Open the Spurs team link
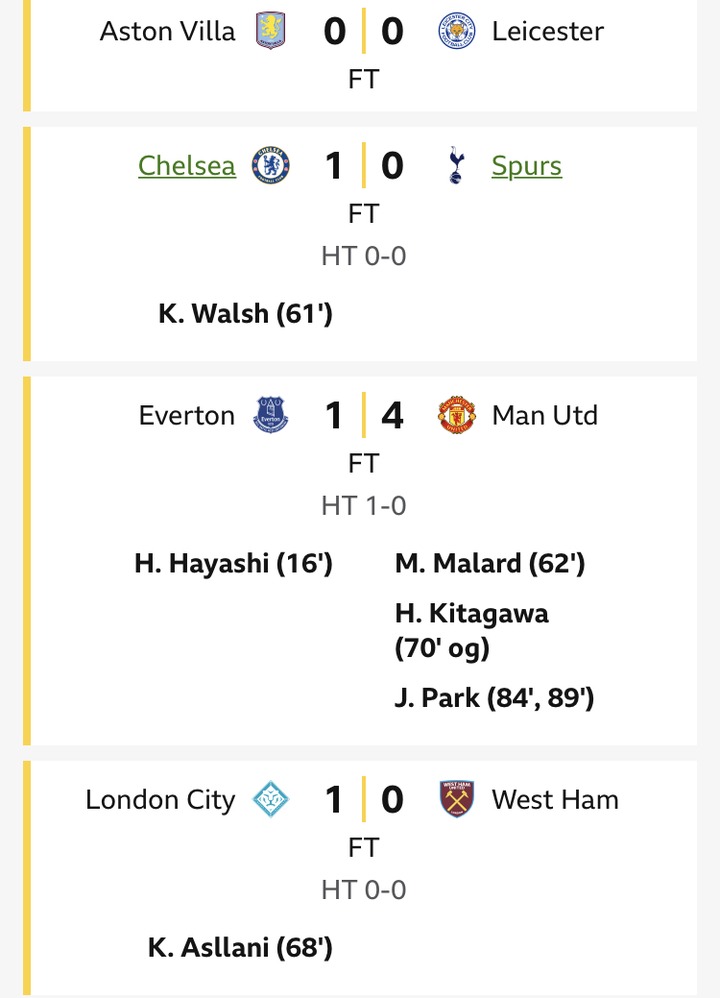Viewport: 720px width, 998px height. (x=527, y=165)
